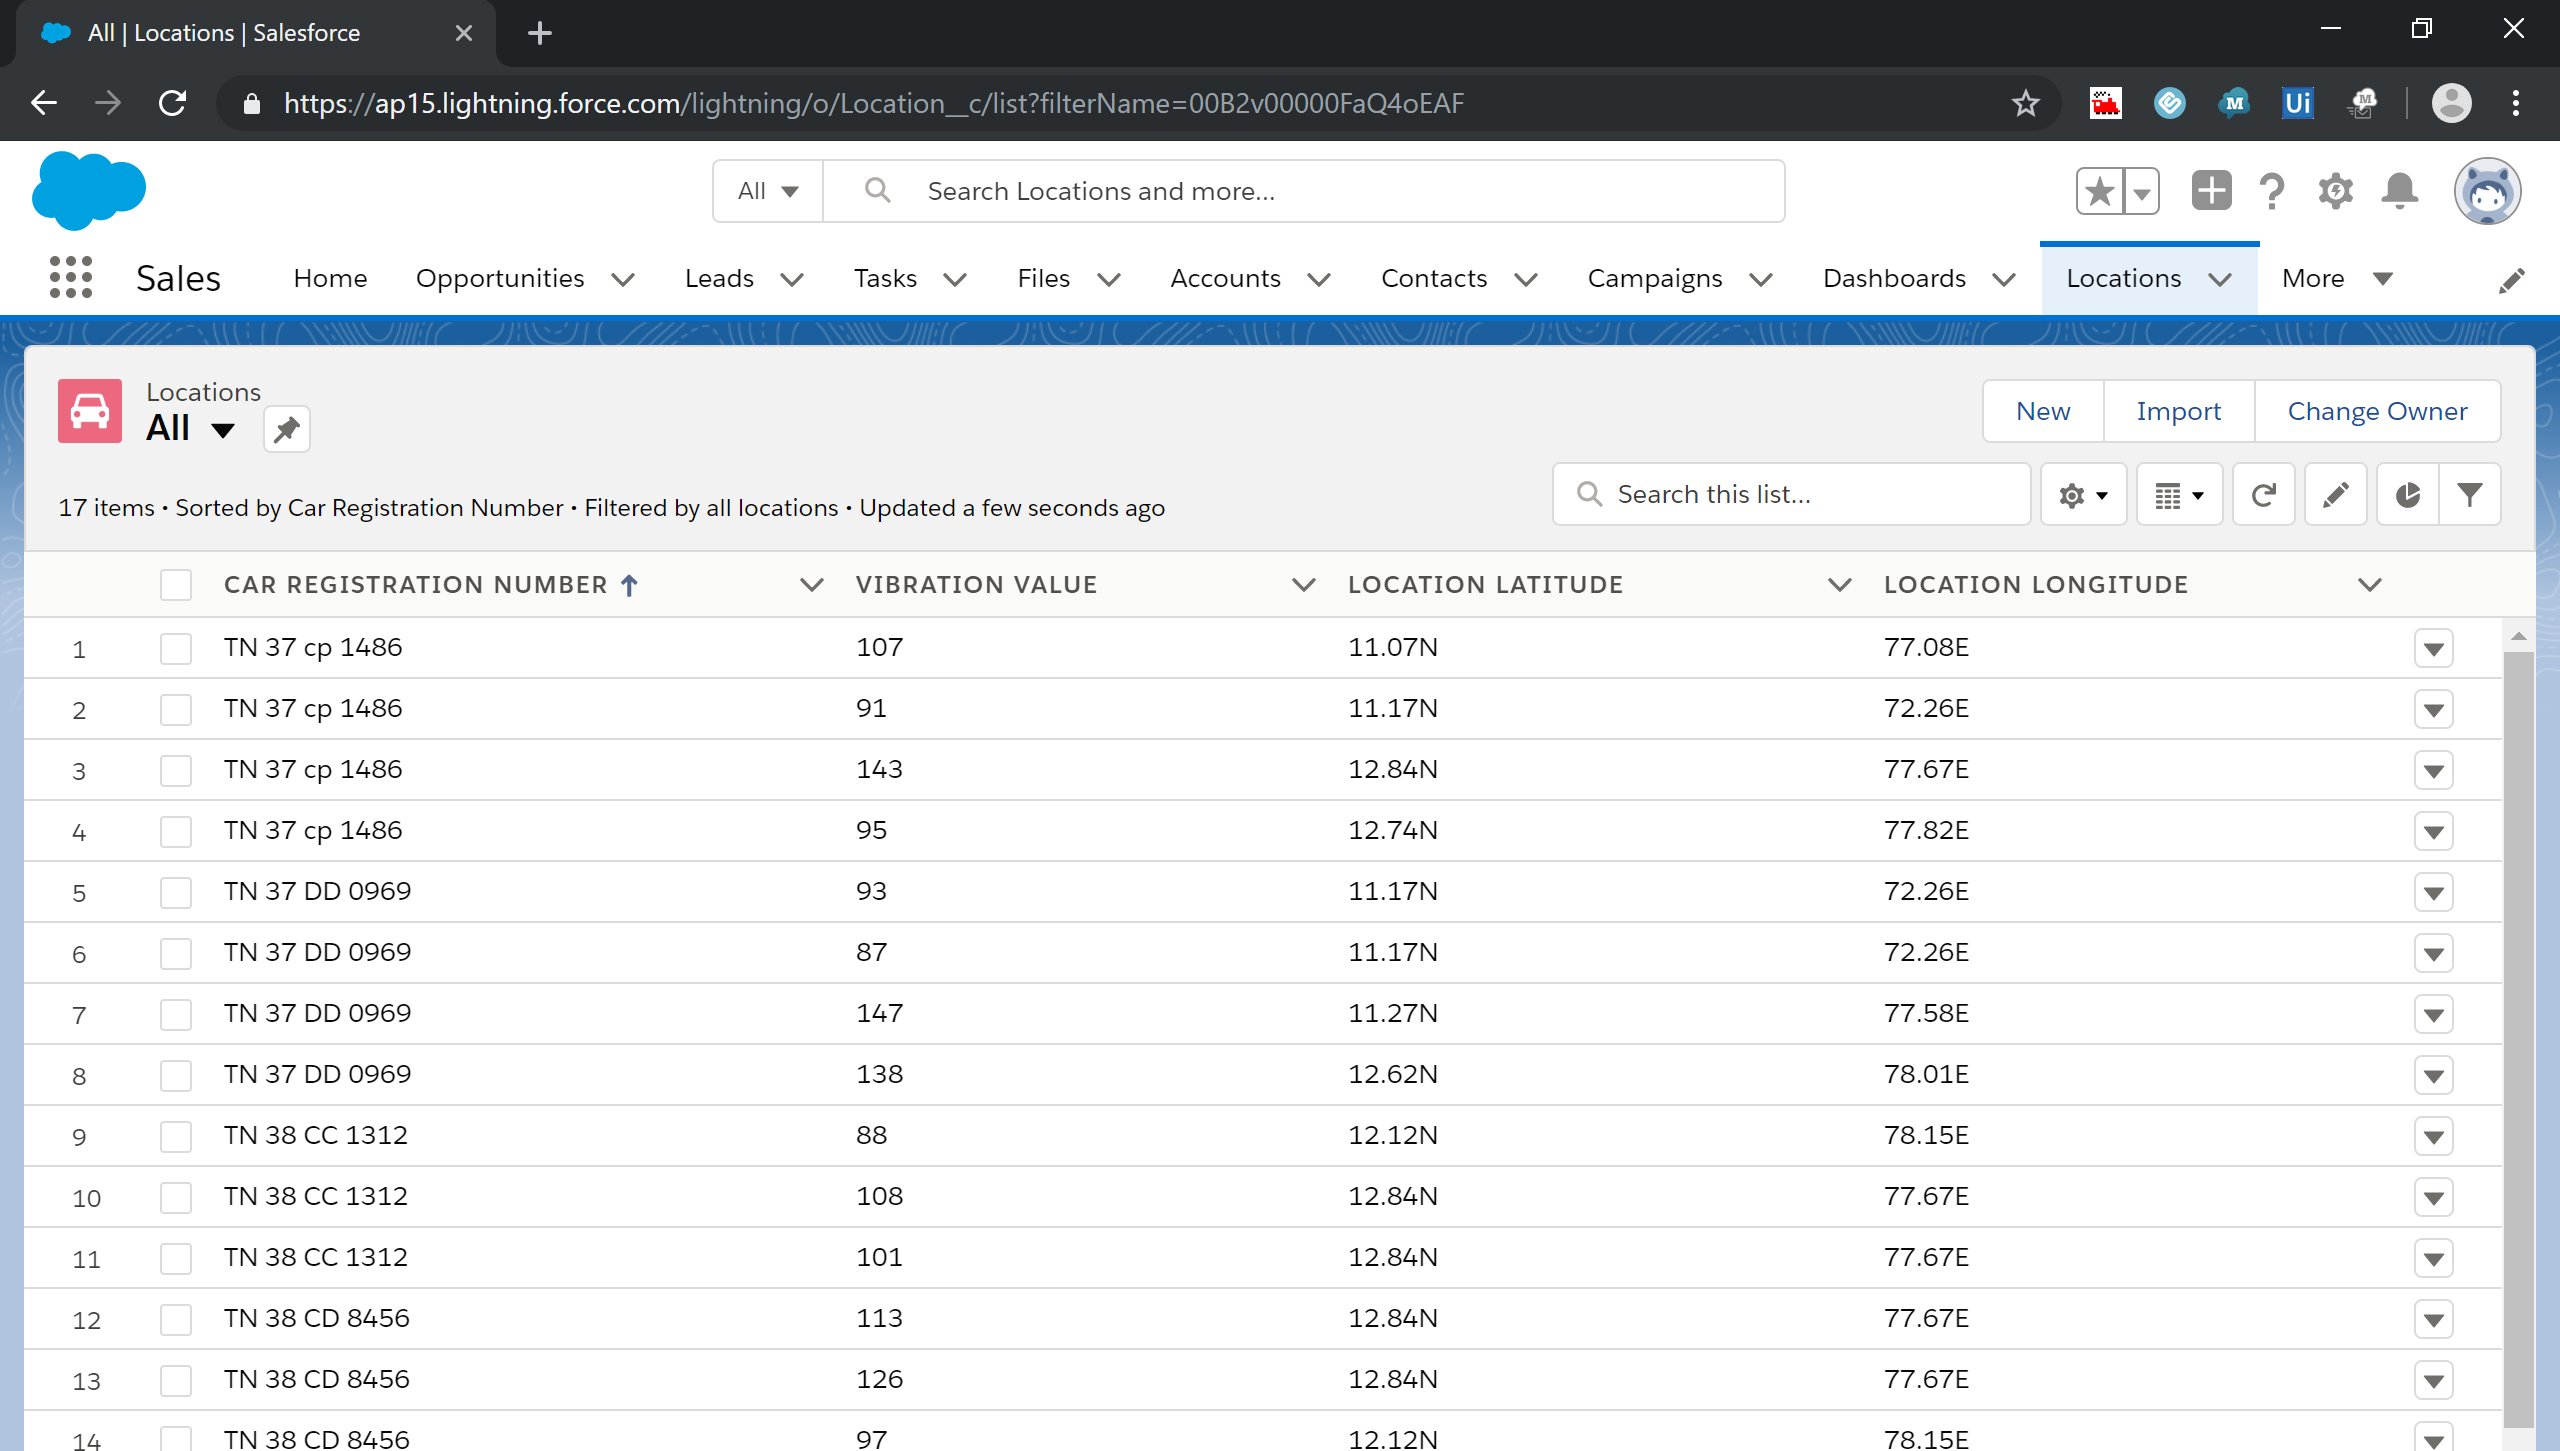
Task: Click the New button
Action: pyautogui.click(x=2042, y=411)
